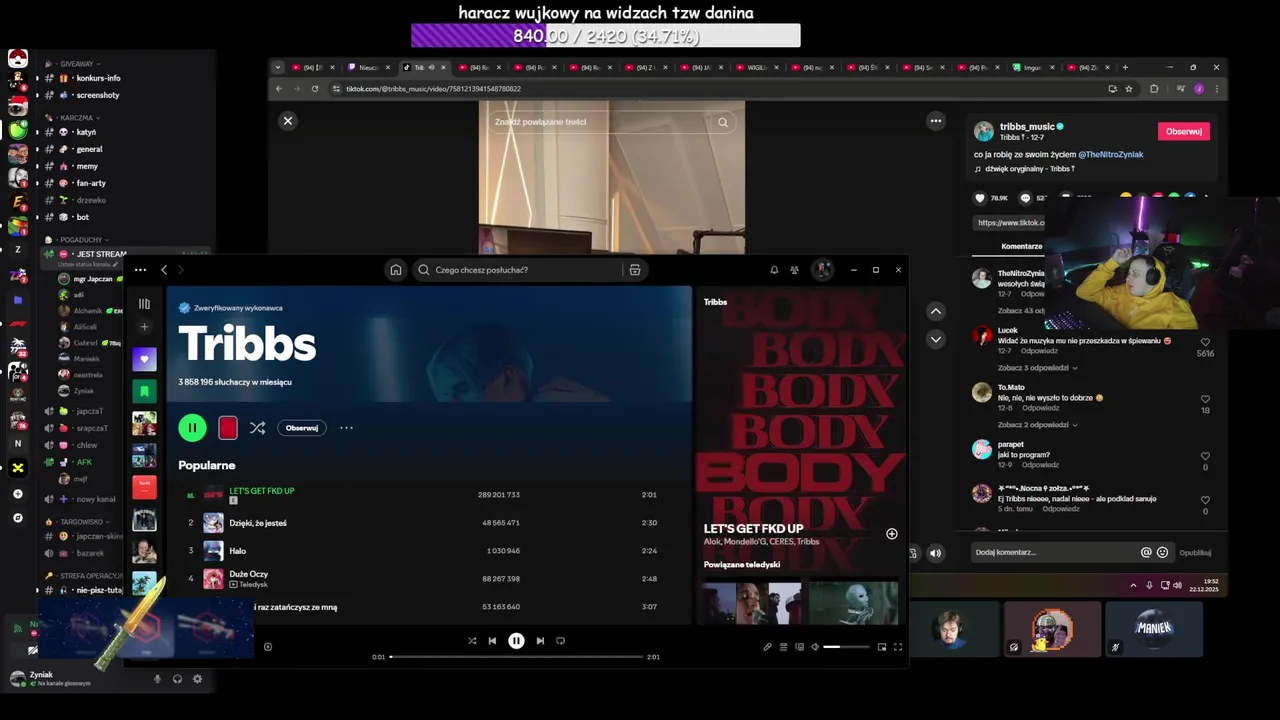Reload the TikTok page in browser
Screen dimensions: 1280x720
click(315, 89)
